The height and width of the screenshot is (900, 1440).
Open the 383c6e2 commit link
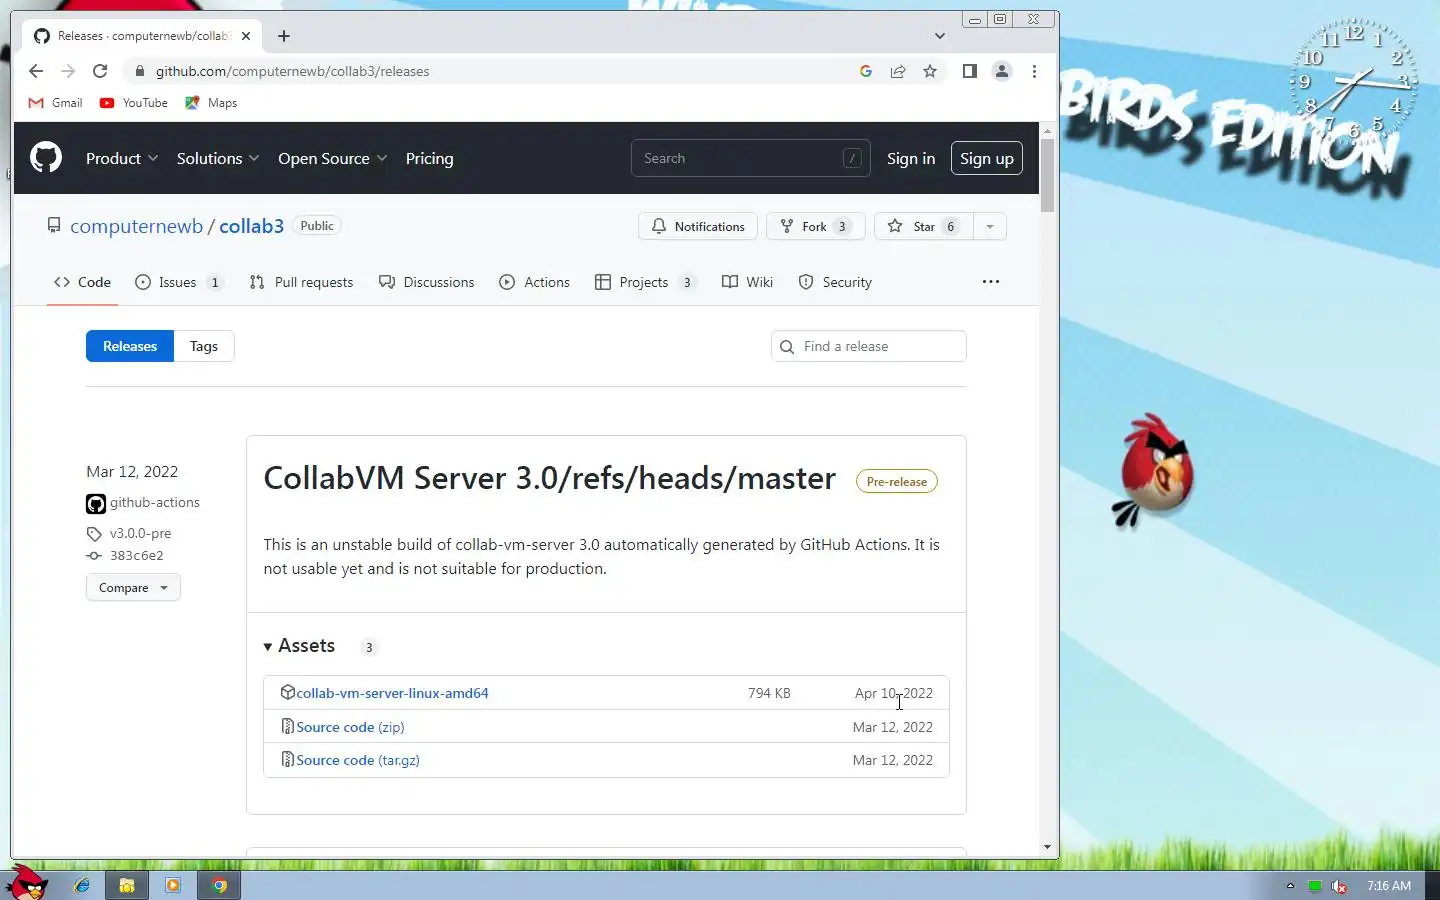click(x=137, y=556)
